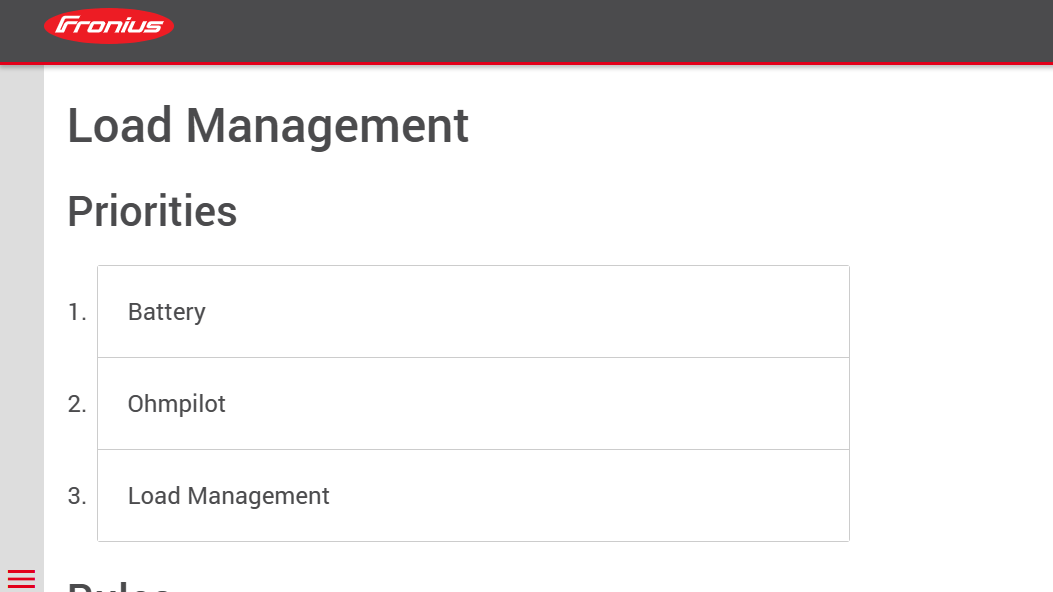
Task: Click the gray left sidebar strip
Action: 21,300
